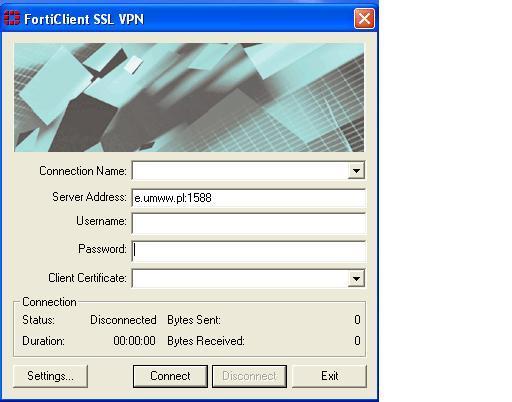Viewport: 512px width, 402px height.
Task: Open the Settings... dialog
Action: click(x=50, y=376)
